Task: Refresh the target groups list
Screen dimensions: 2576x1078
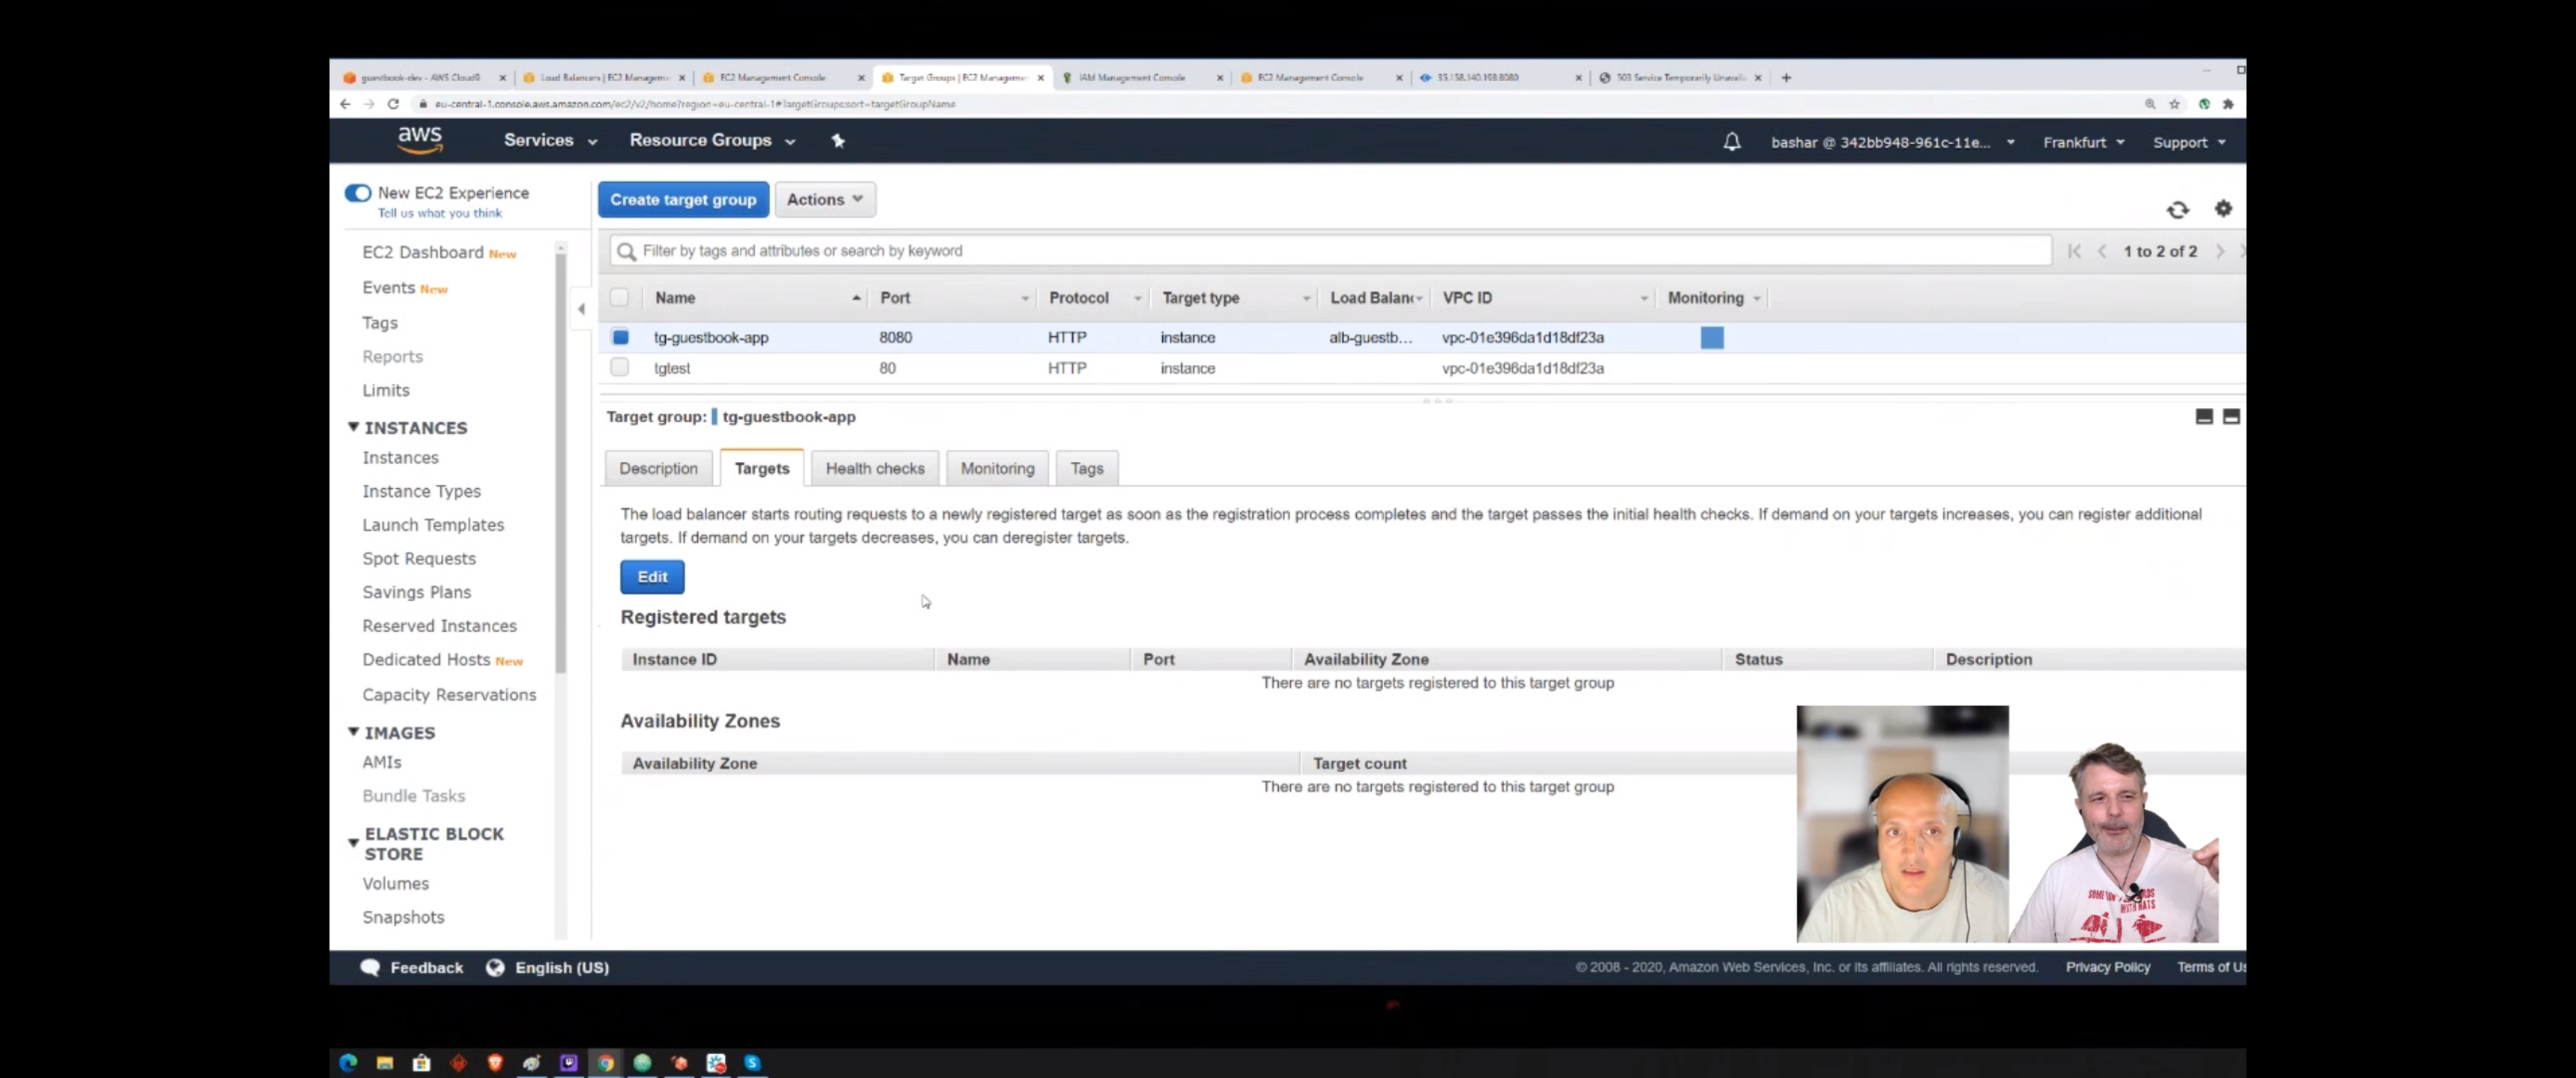Action: [2177, 210]
